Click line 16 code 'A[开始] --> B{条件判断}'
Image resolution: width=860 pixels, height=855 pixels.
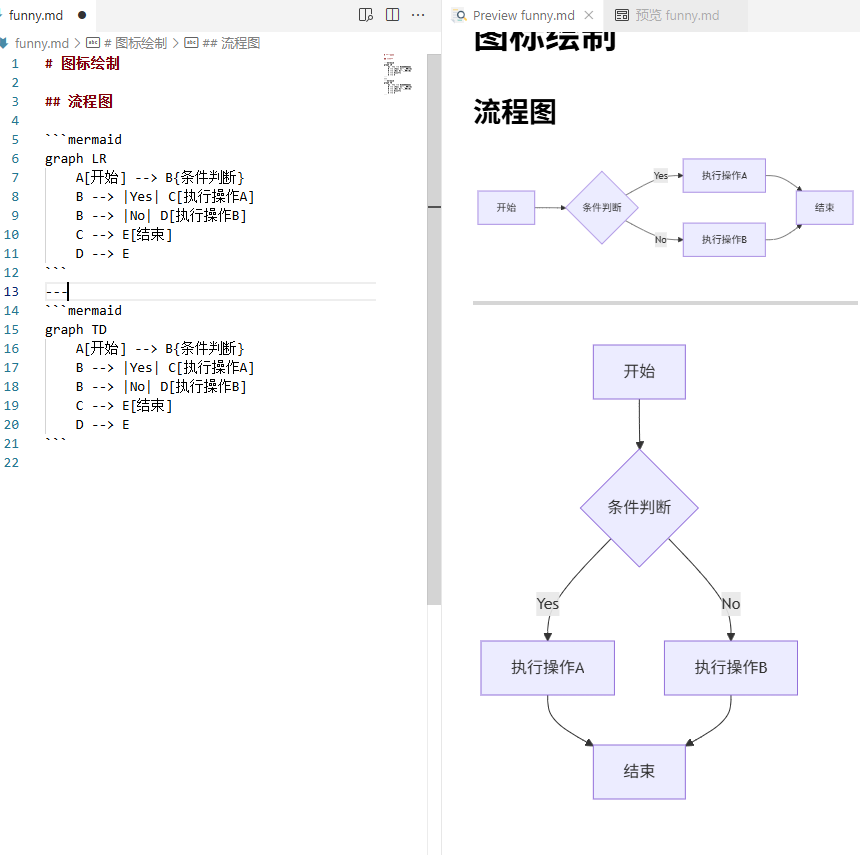click(160, 349)
